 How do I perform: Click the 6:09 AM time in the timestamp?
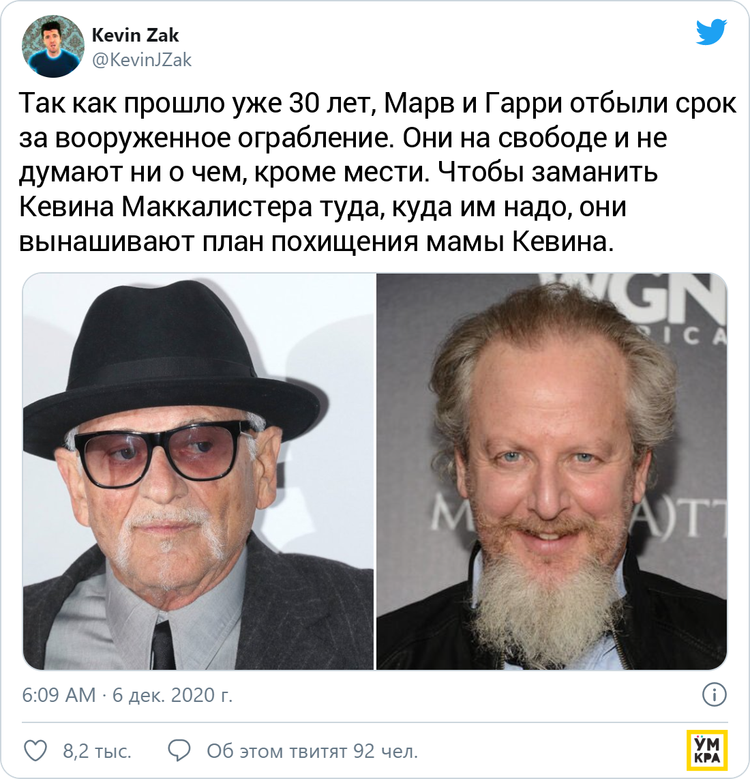pyautogui.click(x=59, y=695)
